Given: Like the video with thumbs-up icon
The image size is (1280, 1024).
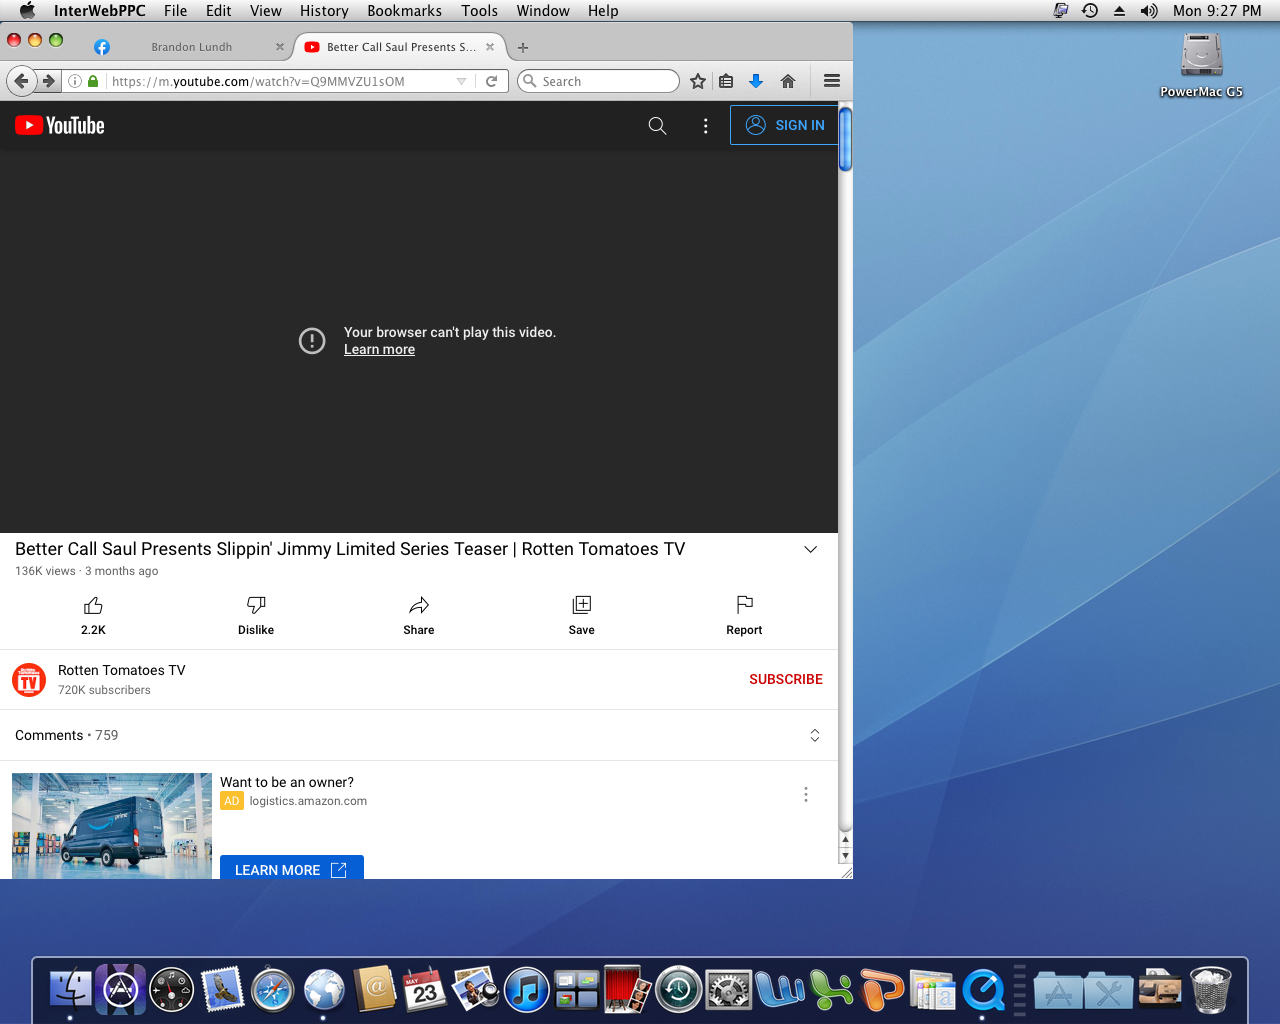Looking at the screenshot, I should (x=93, y=605).
